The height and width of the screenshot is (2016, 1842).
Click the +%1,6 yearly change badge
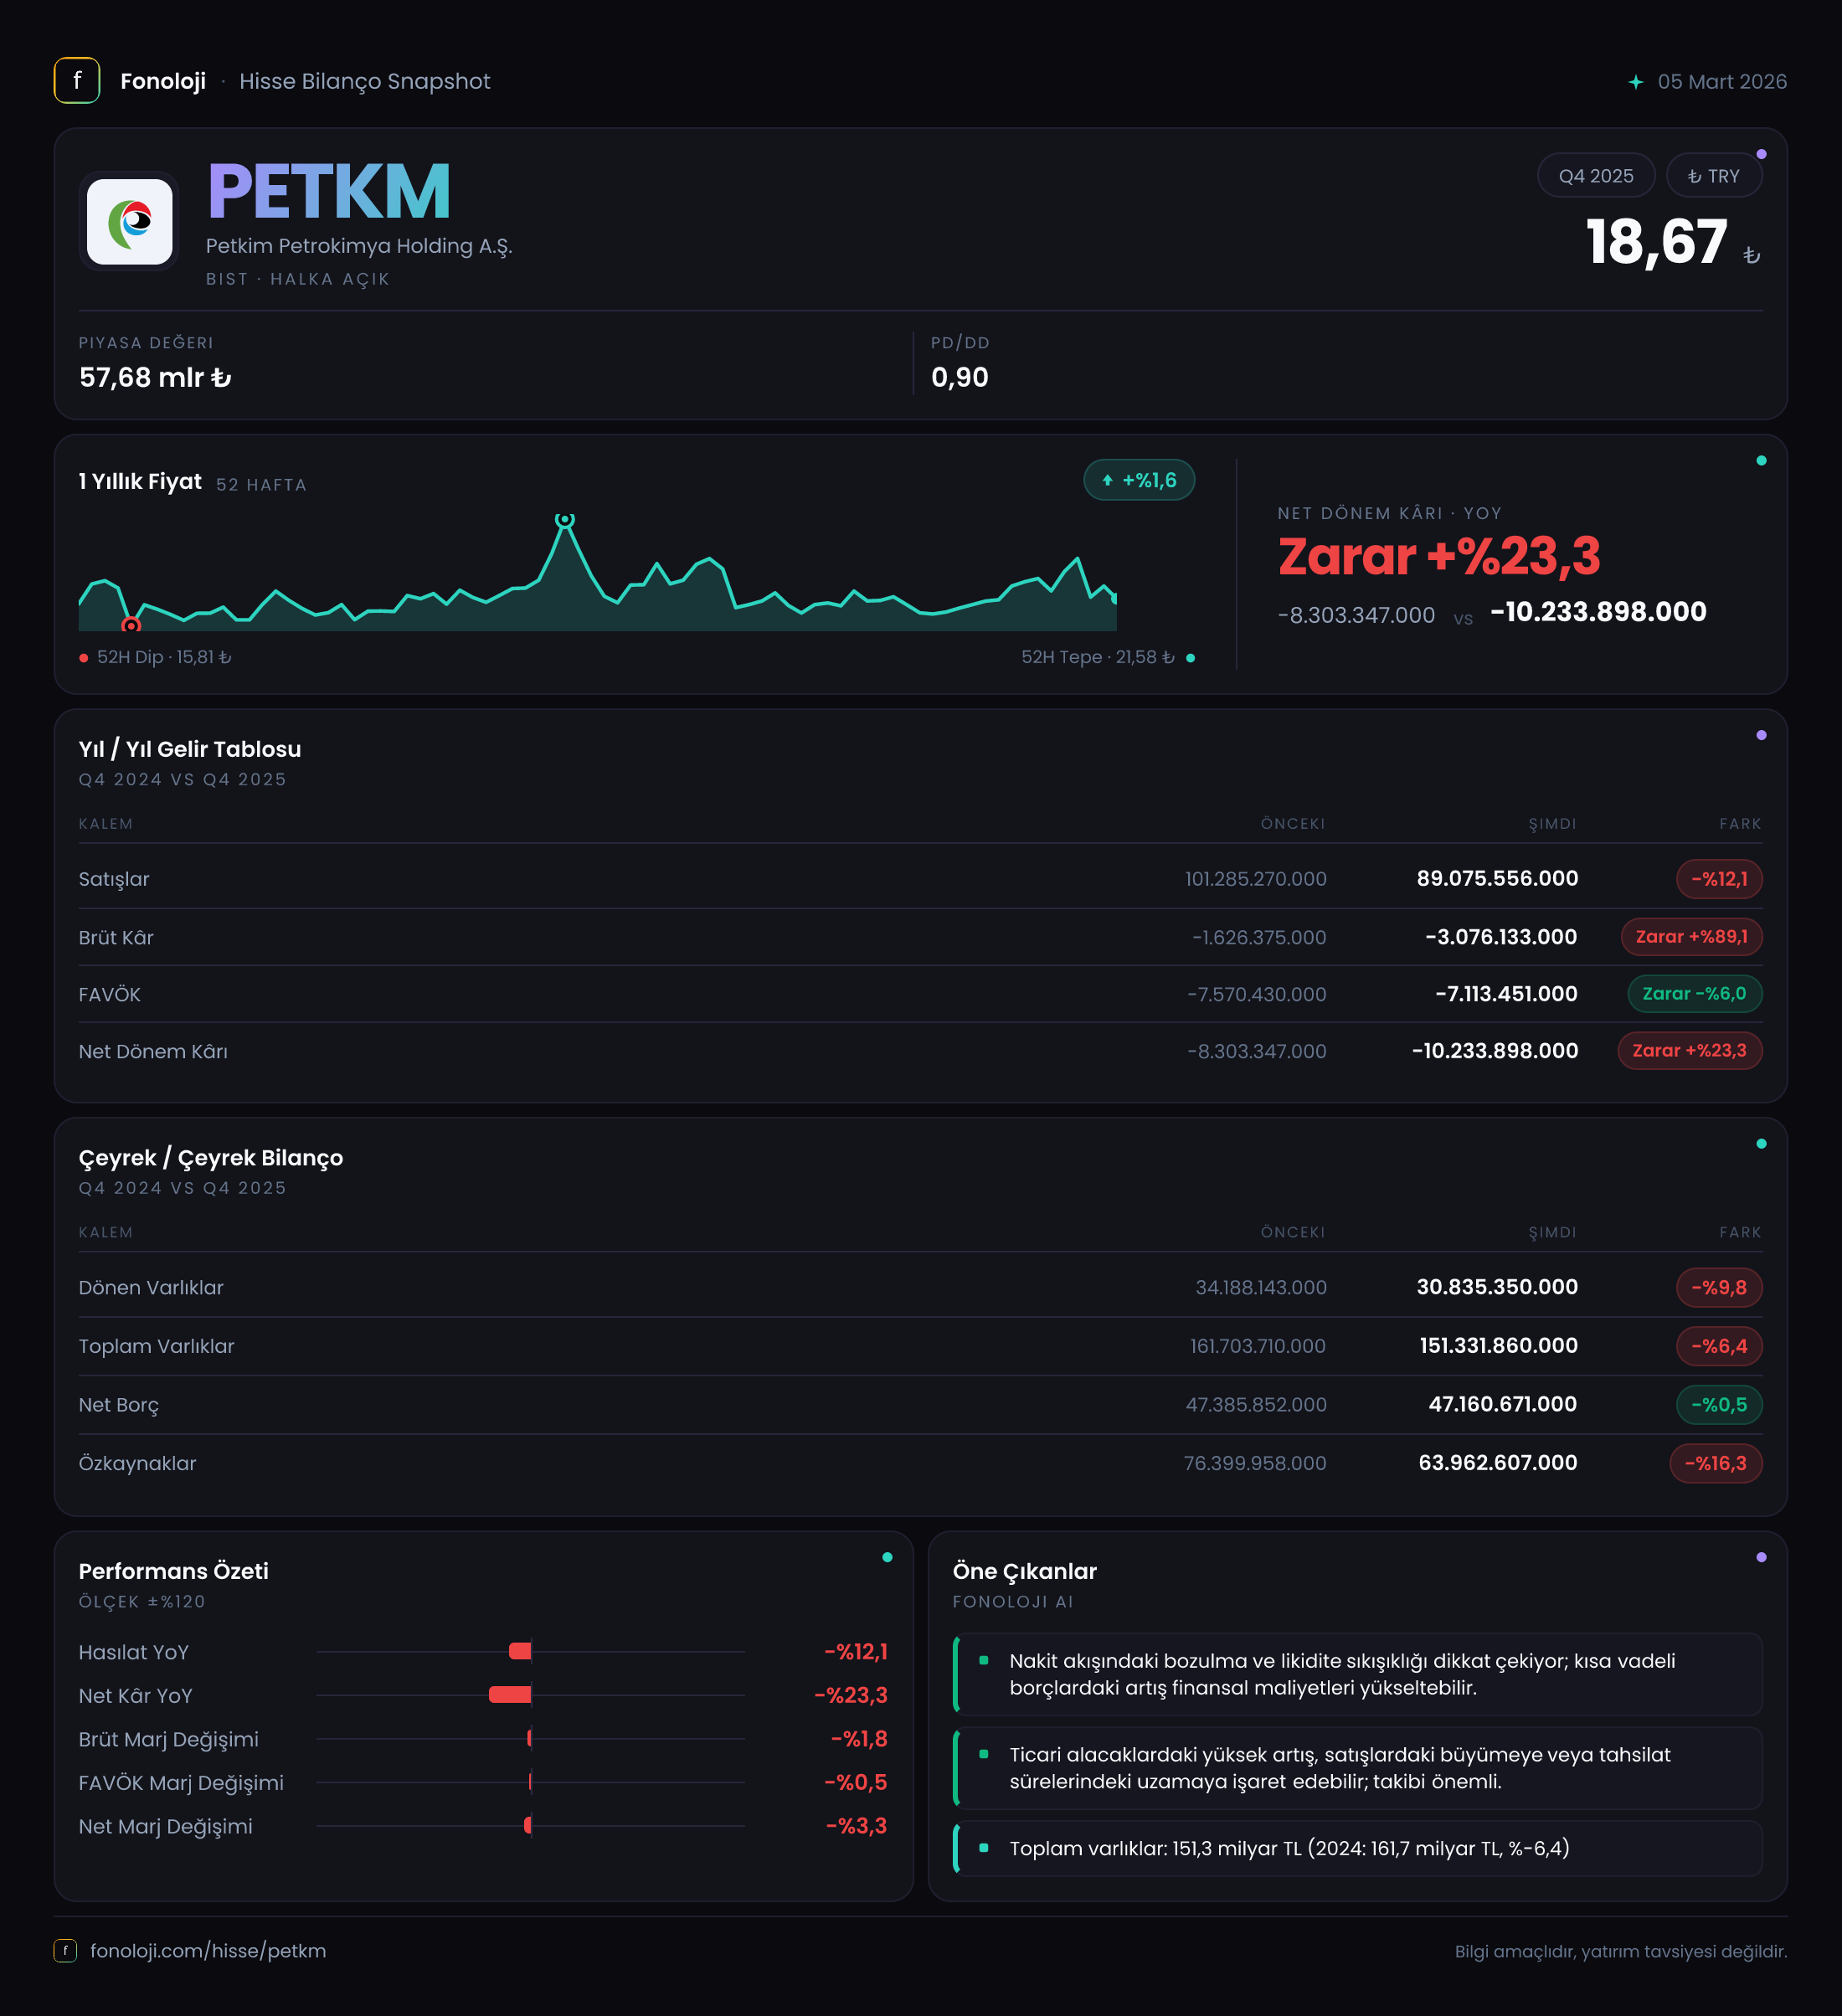(x=1139, y=480)
